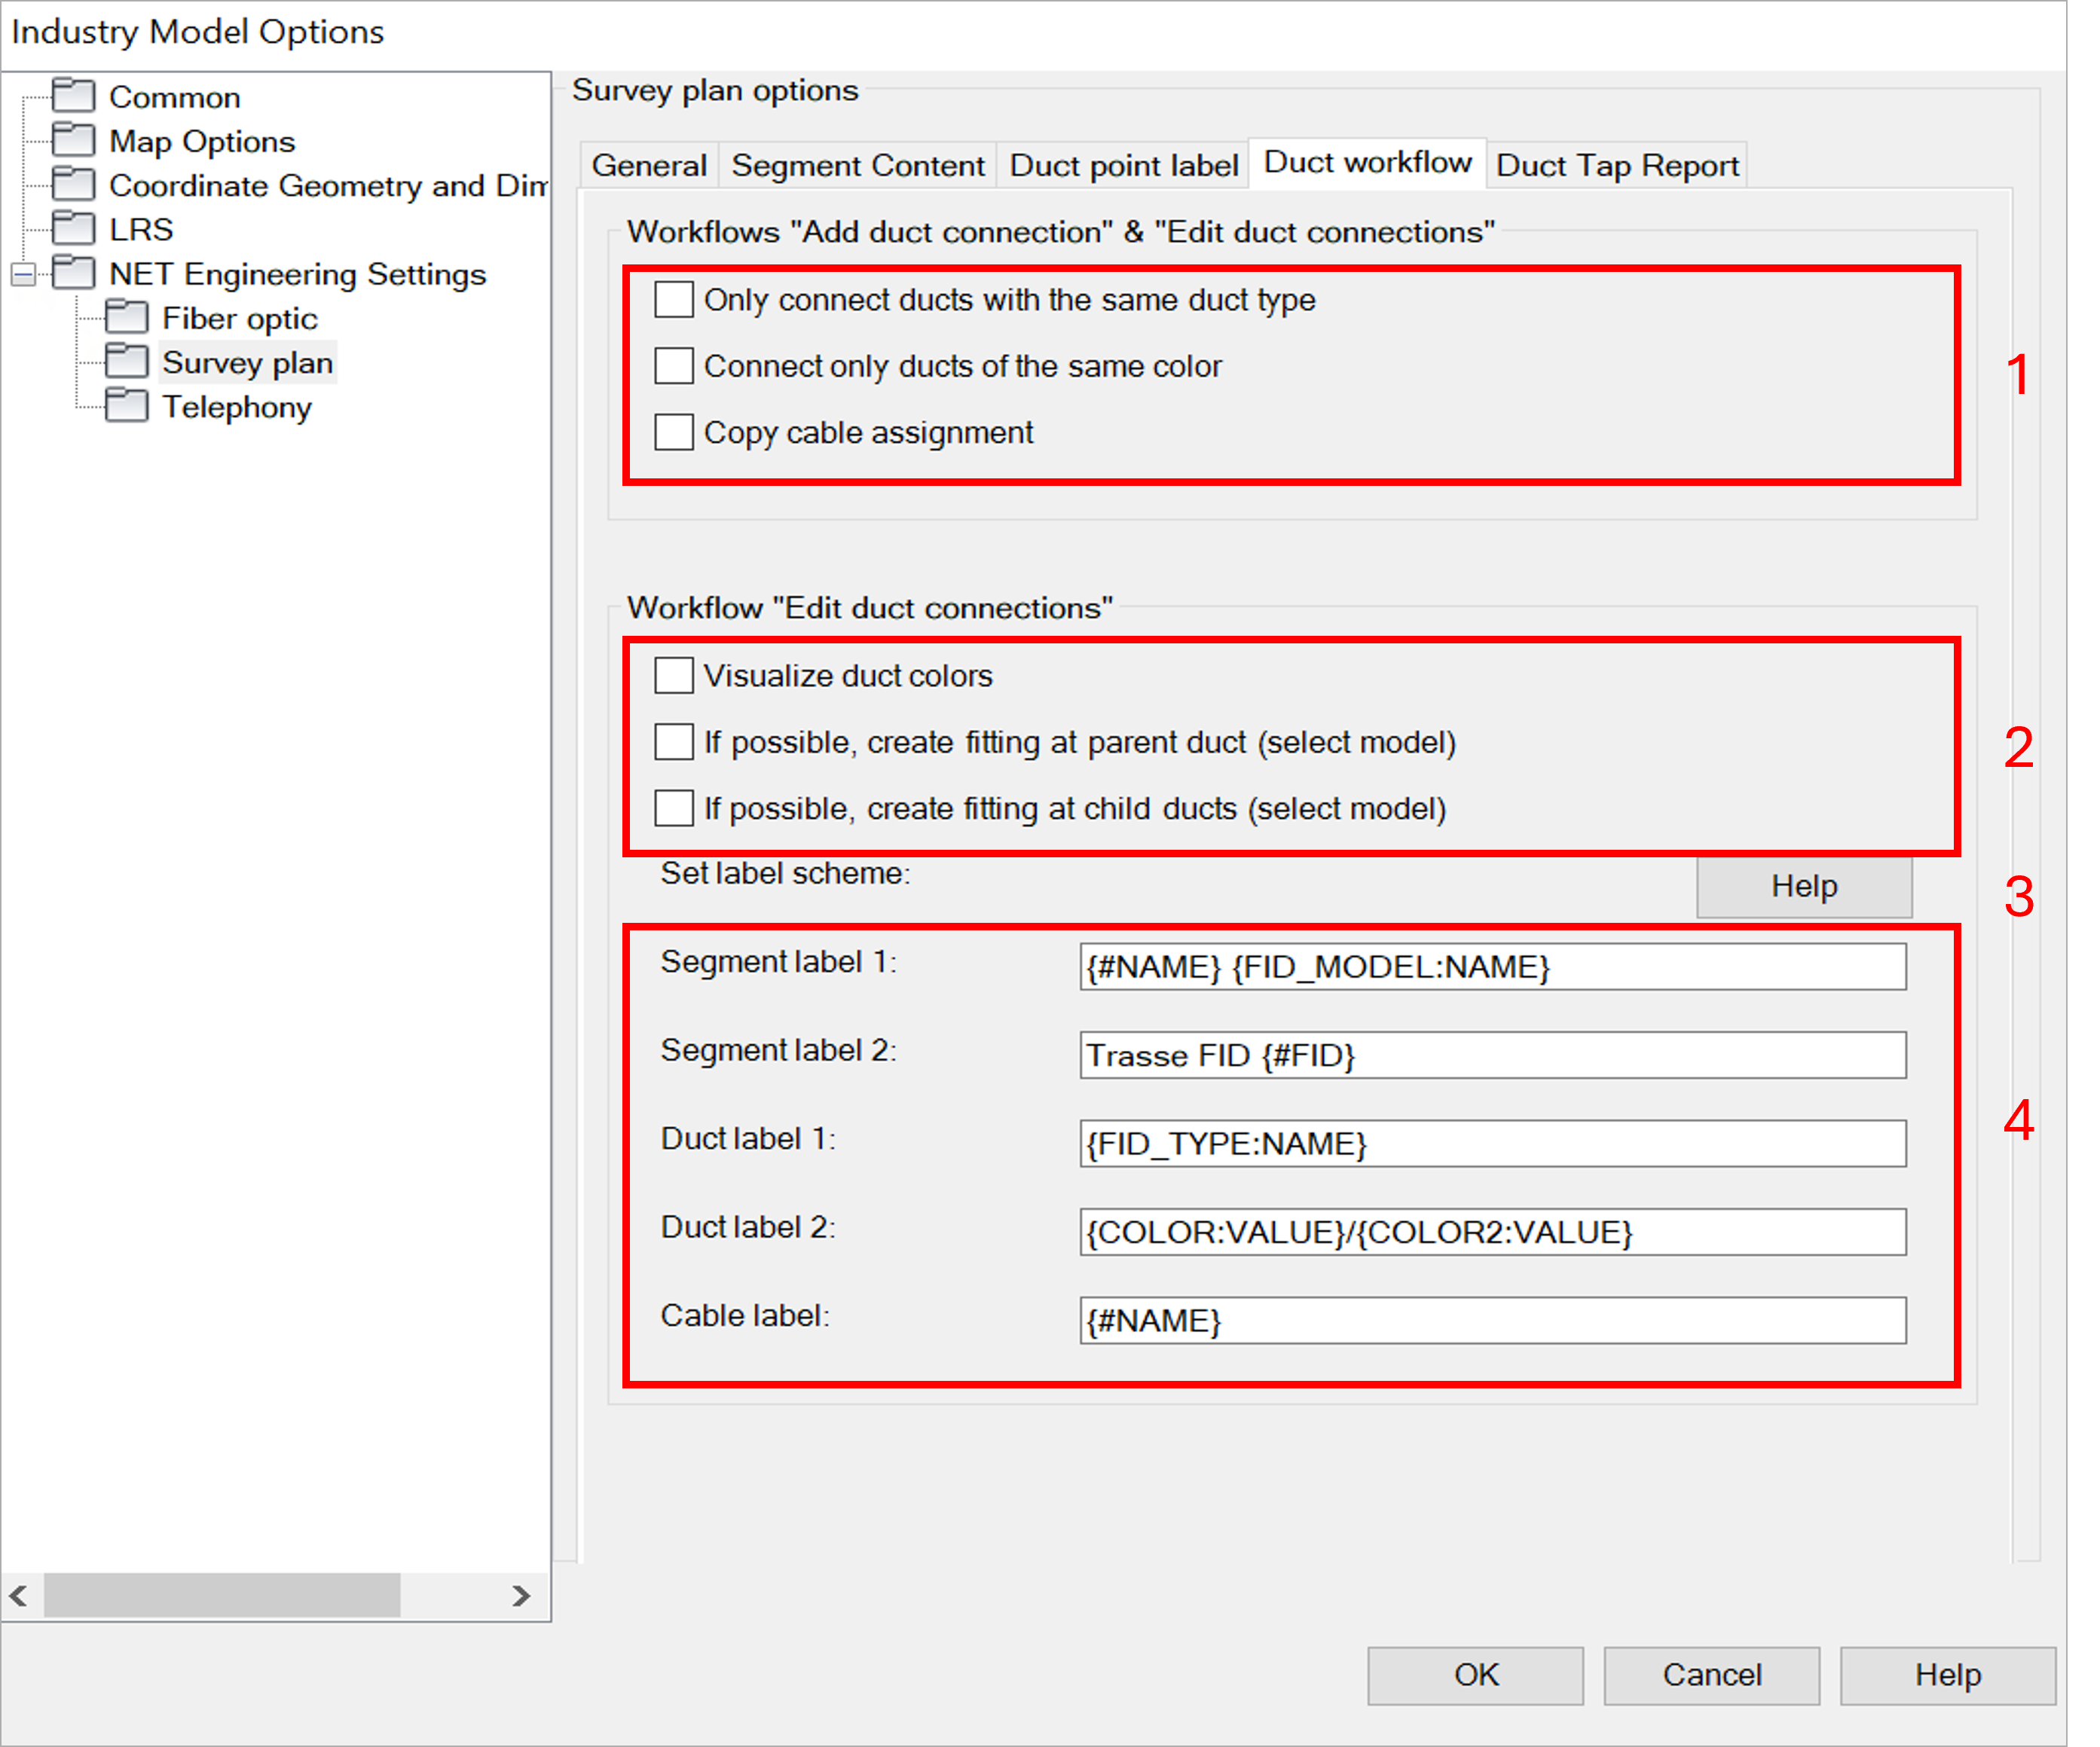Open the Segment Content tab
Screen dimensions: 2100x1747
click(857, 165)
